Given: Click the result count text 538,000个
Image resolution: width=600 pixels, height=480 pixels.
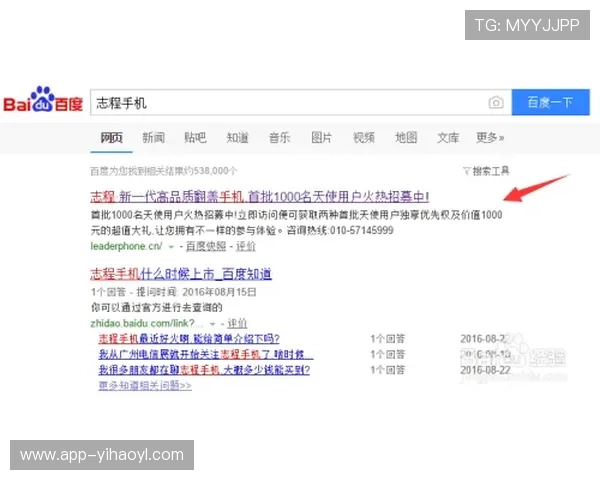Looking at the screenshot, I should pyautogui.click(x=215, y=171).
